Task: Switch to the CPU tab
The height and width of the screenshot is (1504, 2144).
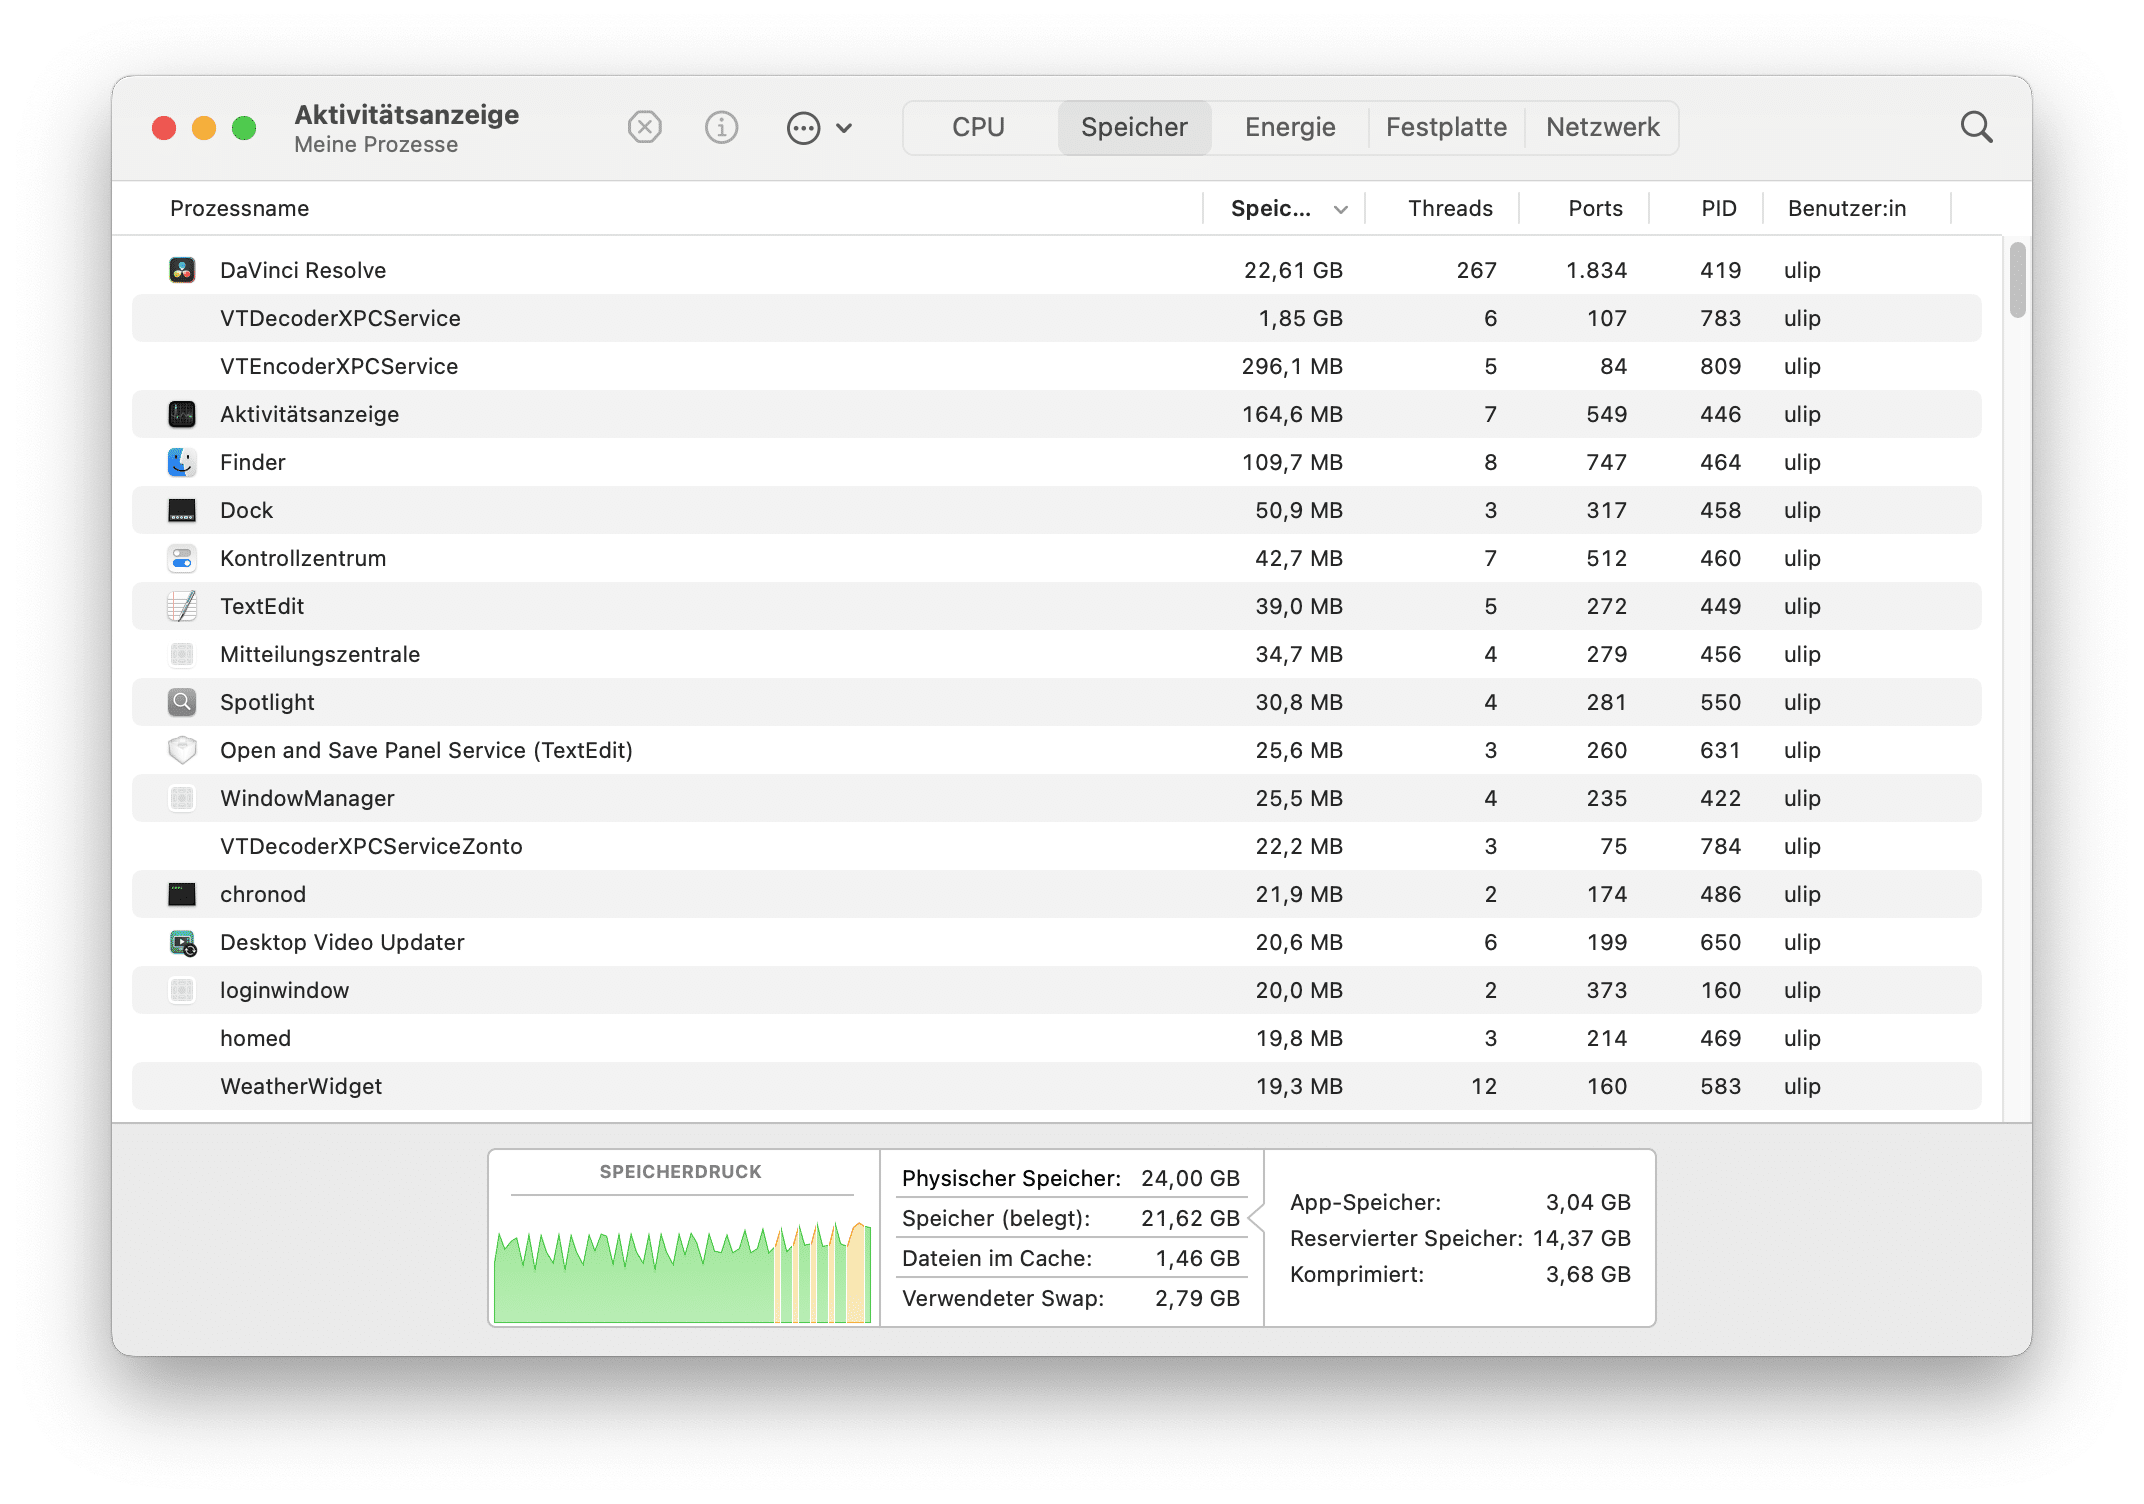Action: pyautogui.click(x=978, y=128)
